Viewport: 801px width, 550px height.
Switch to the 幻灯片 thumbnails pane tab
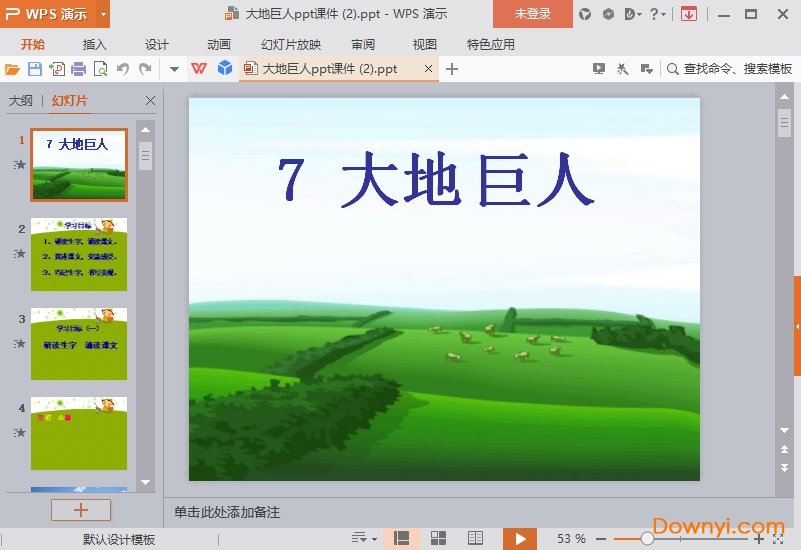(69, 101)
